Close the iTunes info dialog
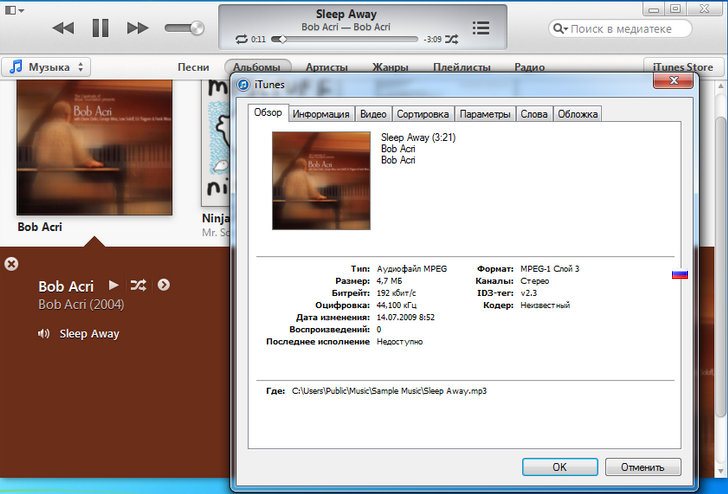 point(673,81)
